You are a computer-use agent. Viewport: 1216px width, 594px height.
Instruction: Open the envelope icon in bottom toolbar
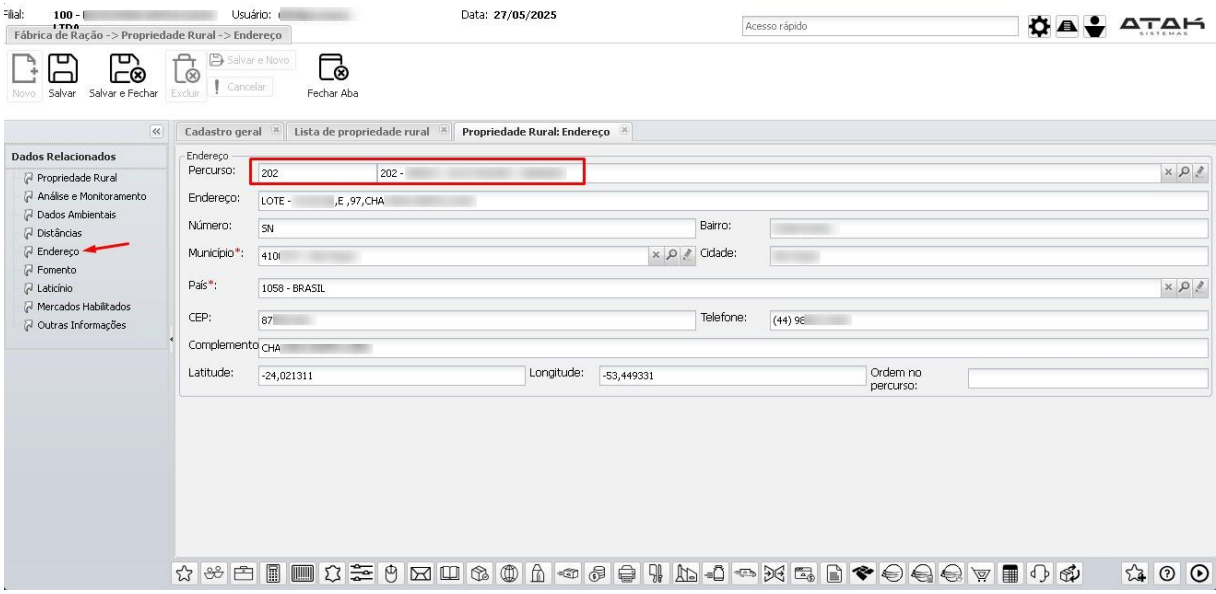click(420, 574)
